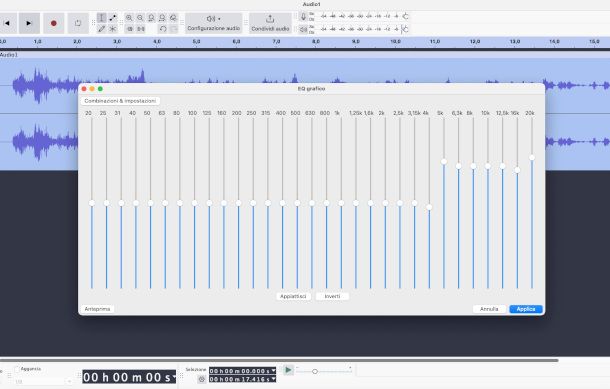Click the Anteprima preview button
The width and height of the screenshot is (610, 389).
coord(97,309)
